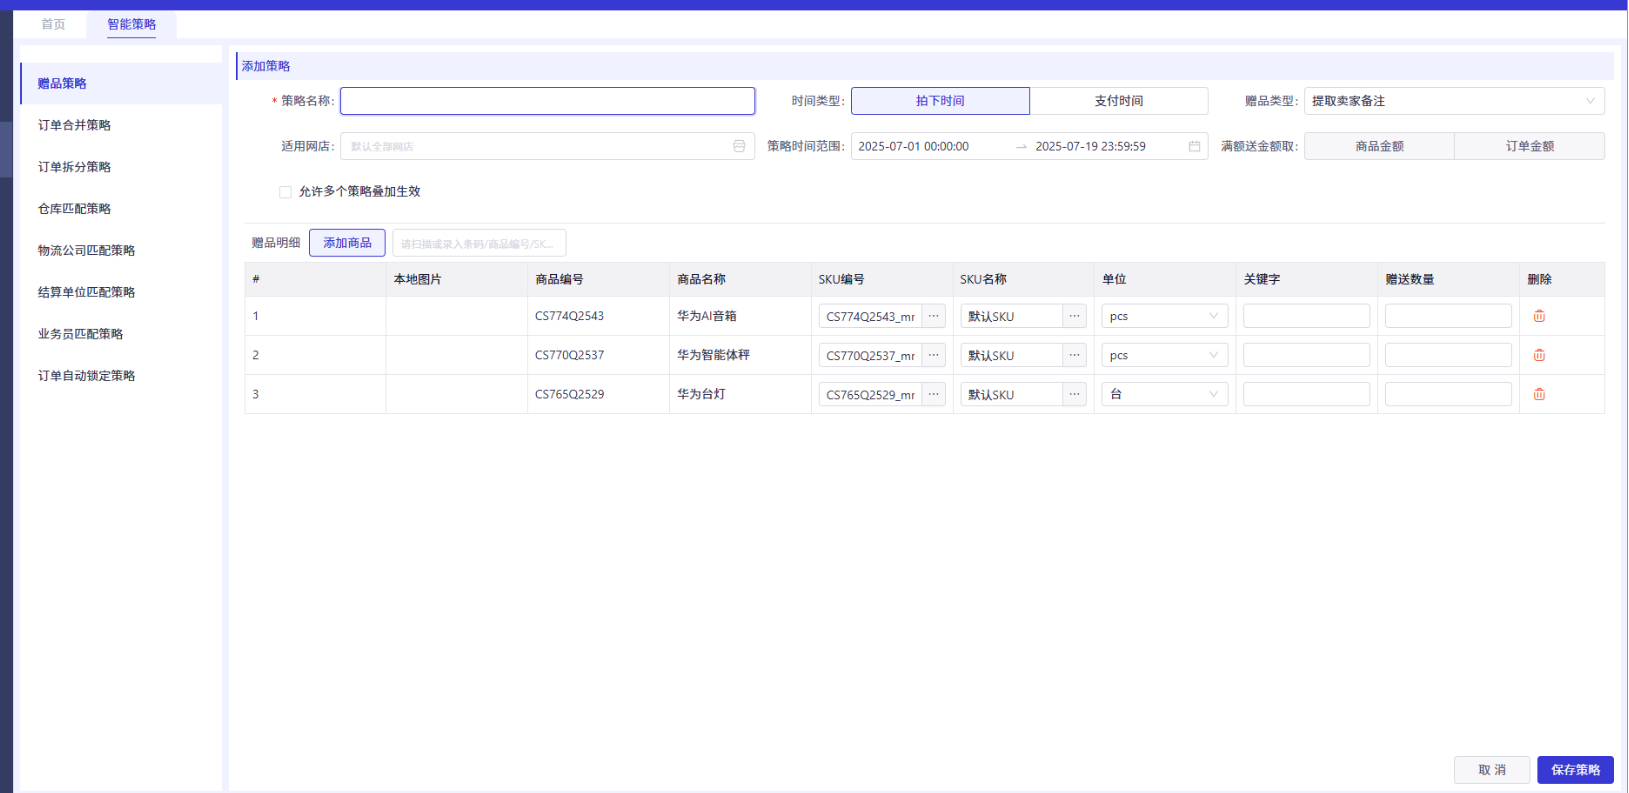Click the store selector icon in 适用网店
Screen dimensions: 1629x793
point(739,146)
